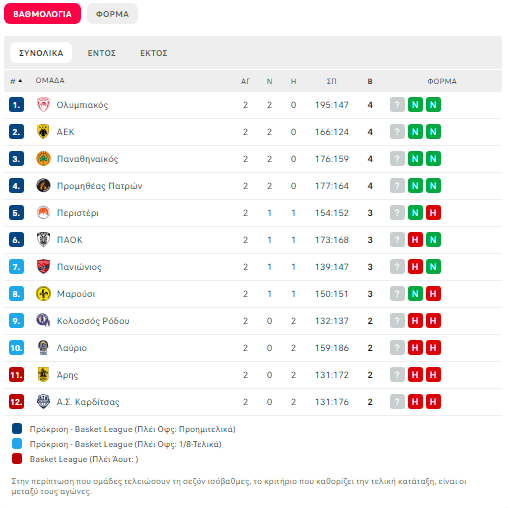Sort table by the # rank arrow
The image size is (508, 508).
(x=16, y=81)
